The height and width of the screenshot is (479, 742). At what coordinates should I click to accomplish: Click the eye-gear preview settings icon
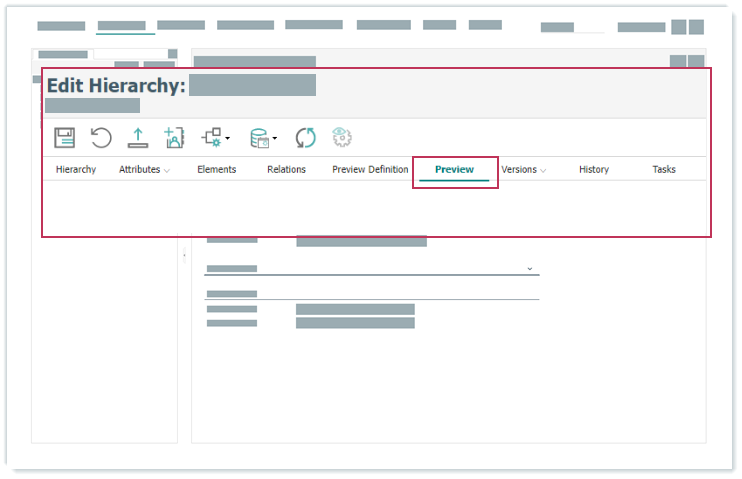click(x=342, y=138)
